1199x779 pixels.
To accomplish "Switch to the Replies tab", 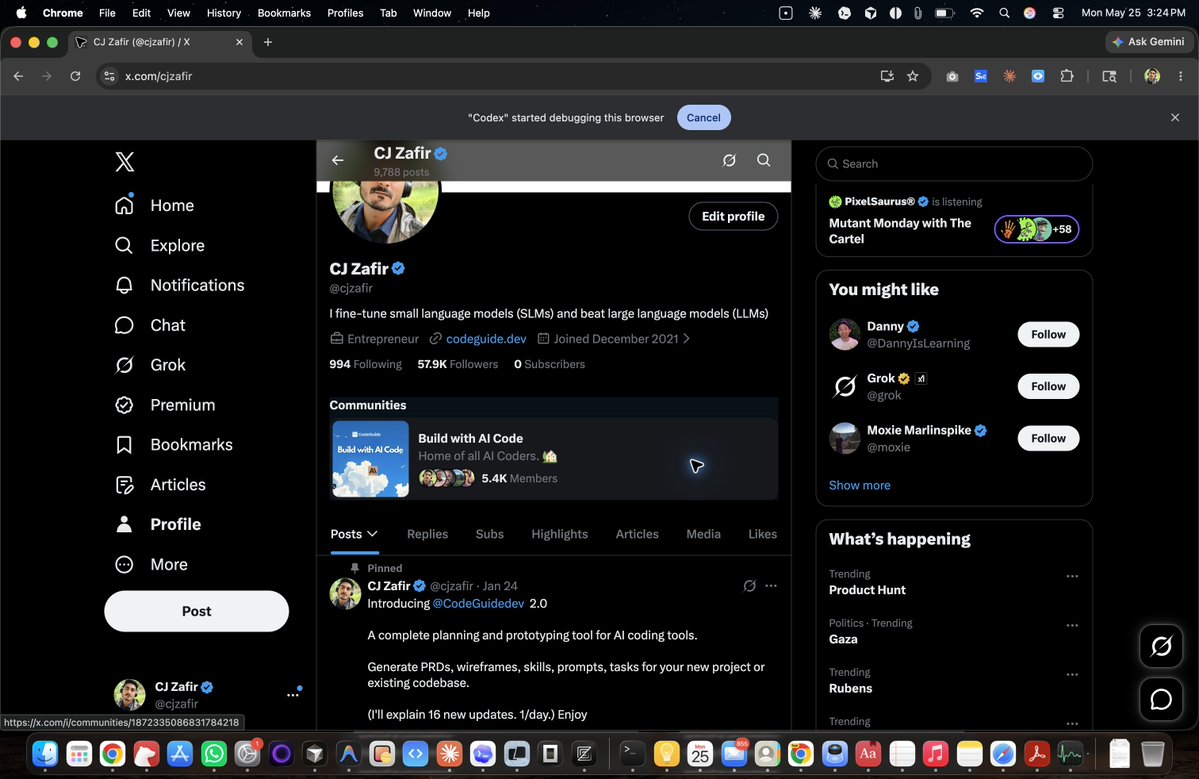I will tap(427, 534).
